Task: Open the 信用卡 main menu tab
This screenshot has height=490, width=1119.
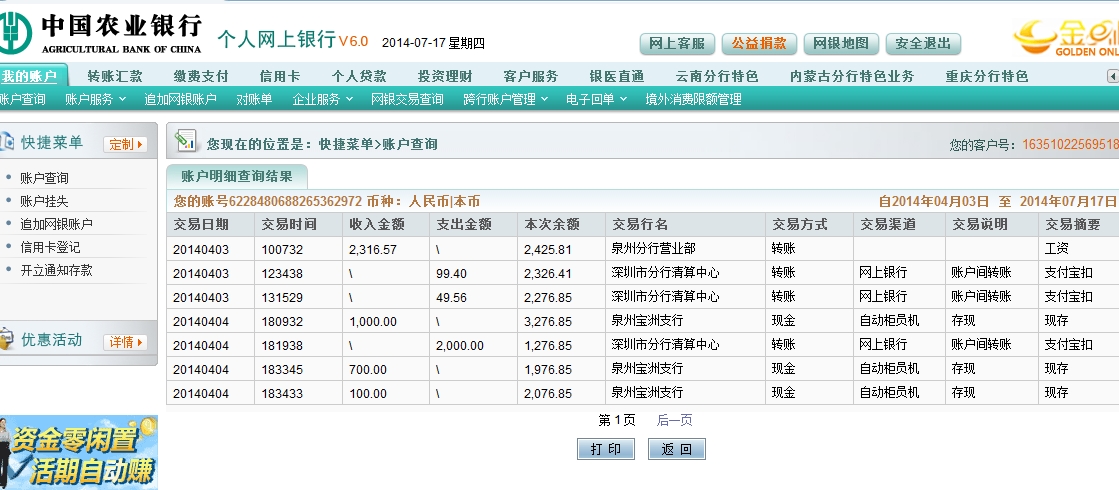Action: point(280,76)
